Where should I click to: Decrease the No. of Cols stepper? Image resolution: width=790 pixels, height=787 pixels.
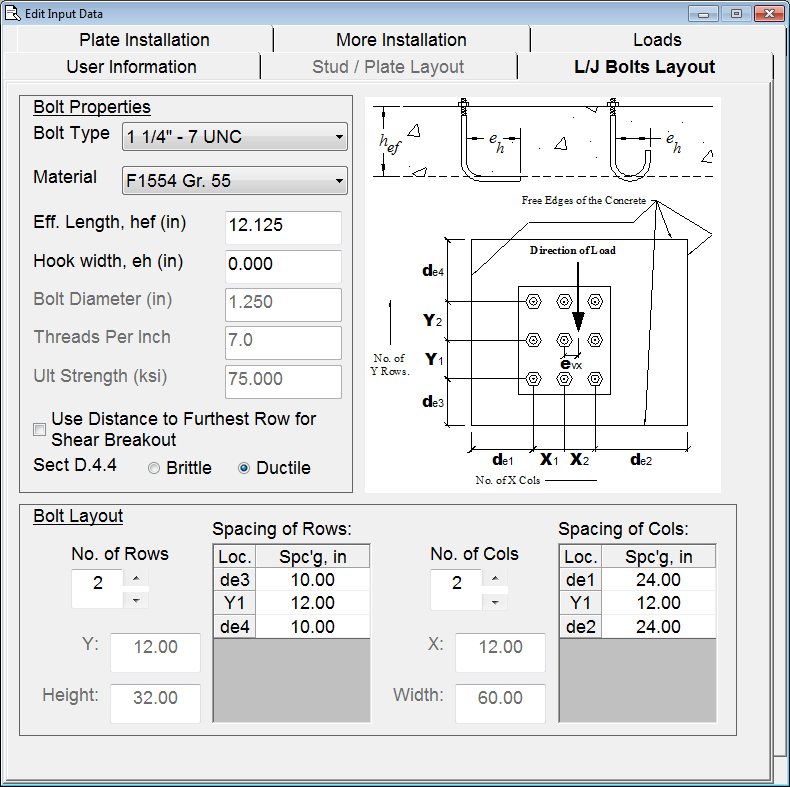pos(496,601)
